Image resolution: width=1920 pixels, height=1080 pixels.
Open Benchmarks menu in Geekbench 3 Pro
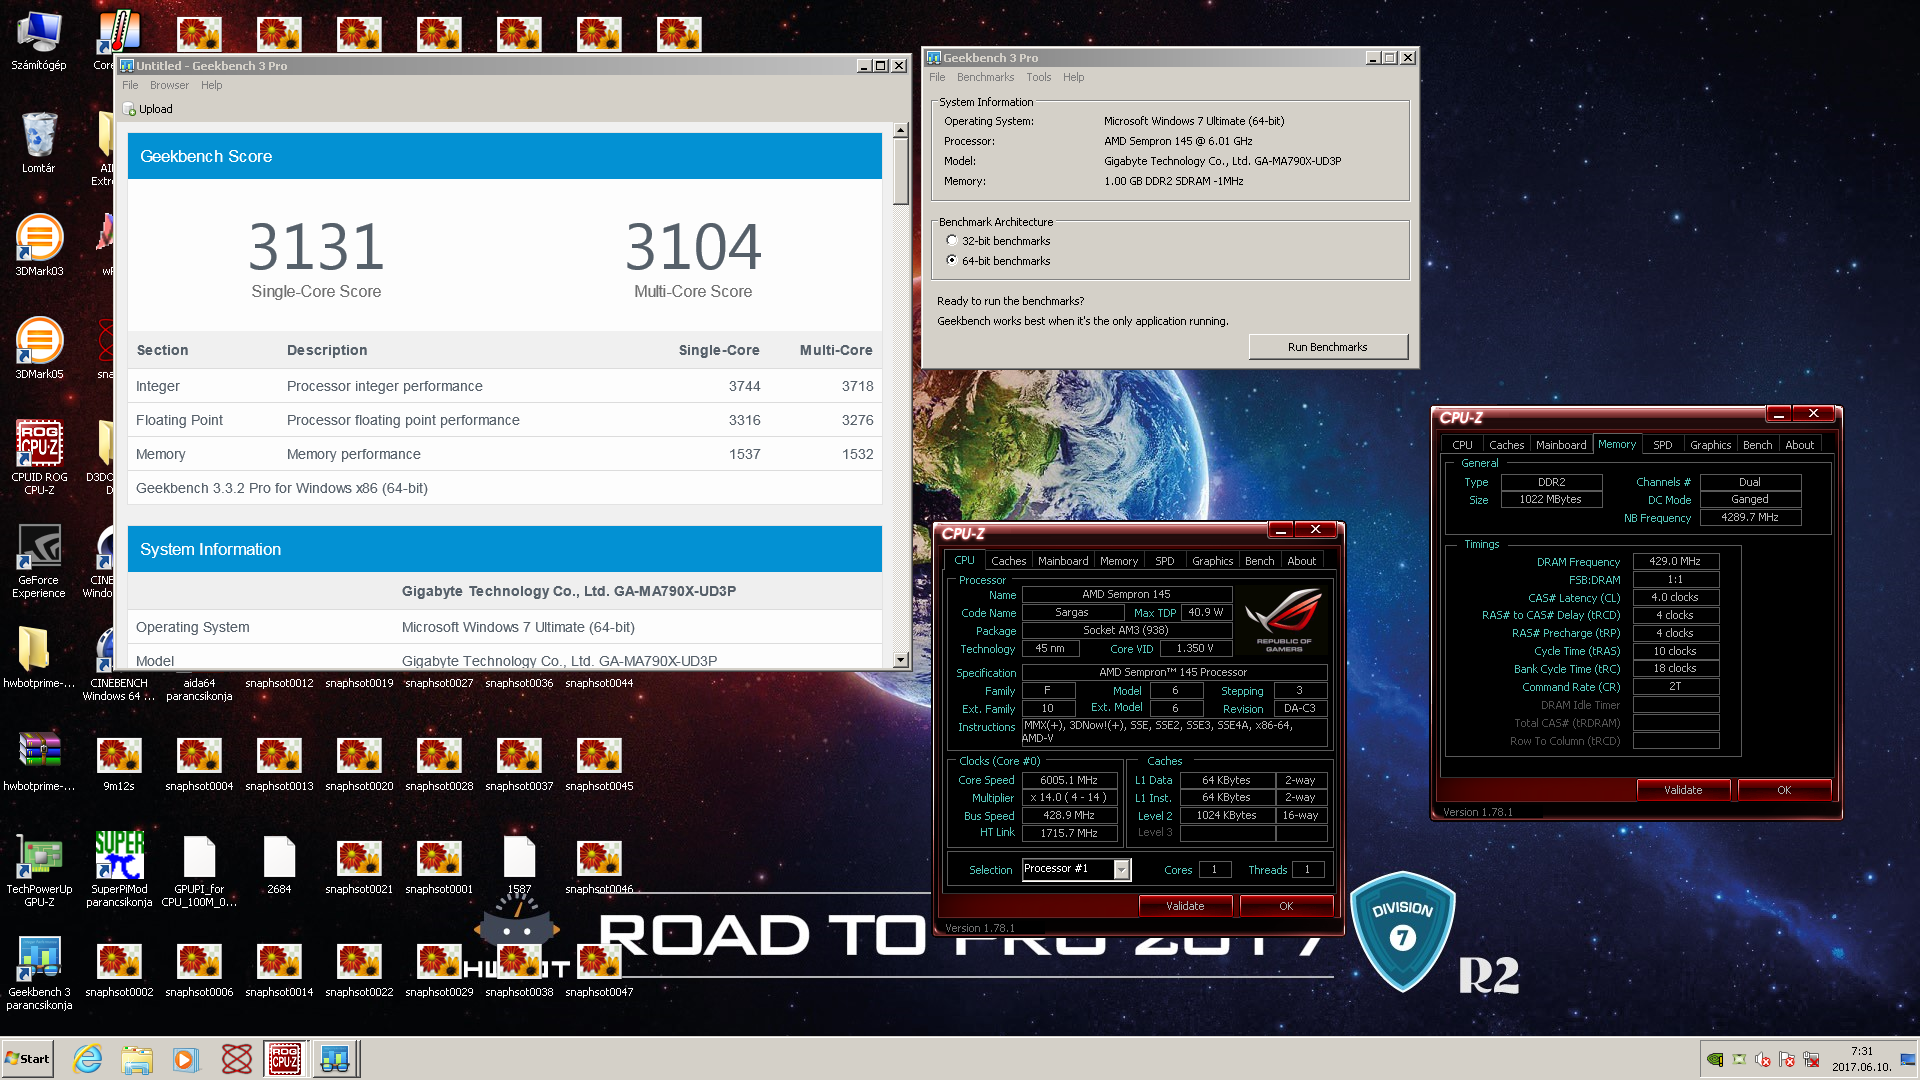985,77
